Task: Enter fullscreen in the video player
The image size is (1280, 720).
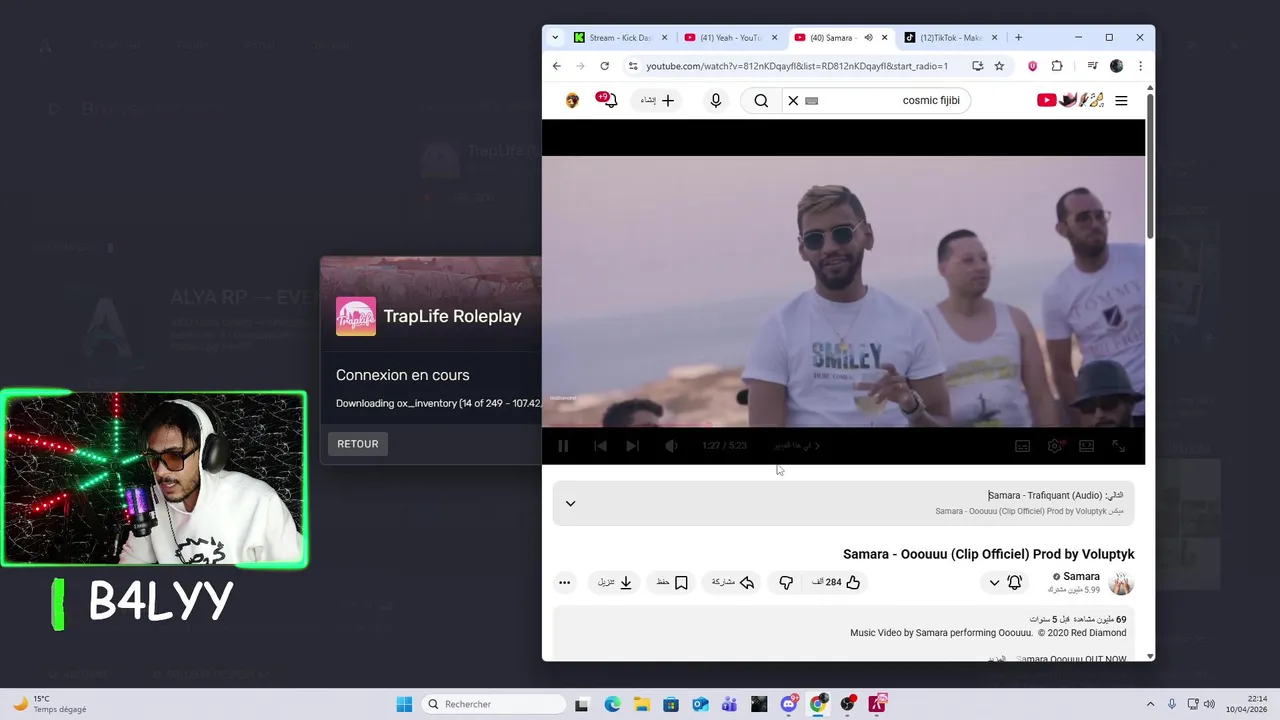Action: coord(1119,446)
